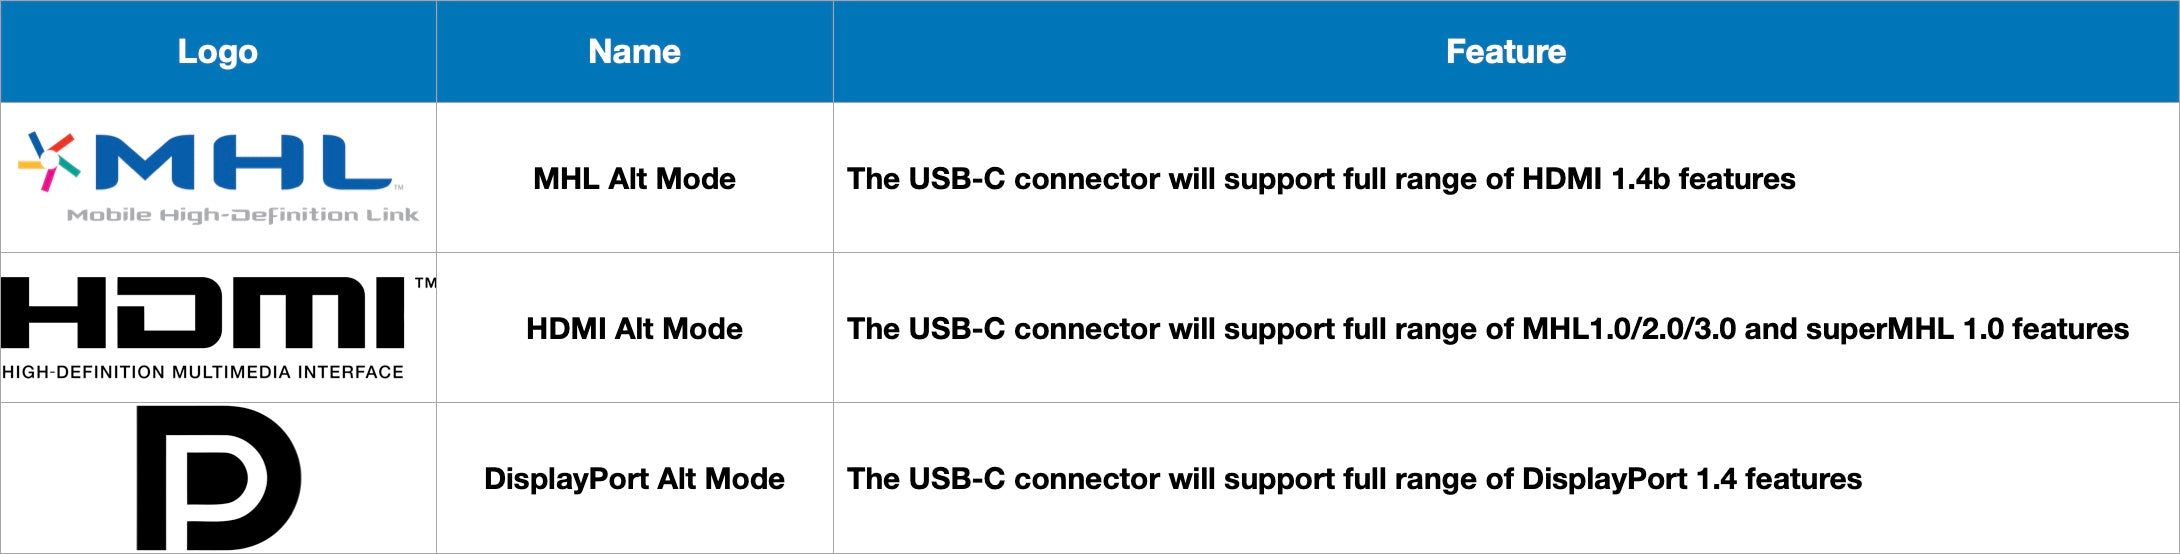Click the Feature column header

[1506, 52]
